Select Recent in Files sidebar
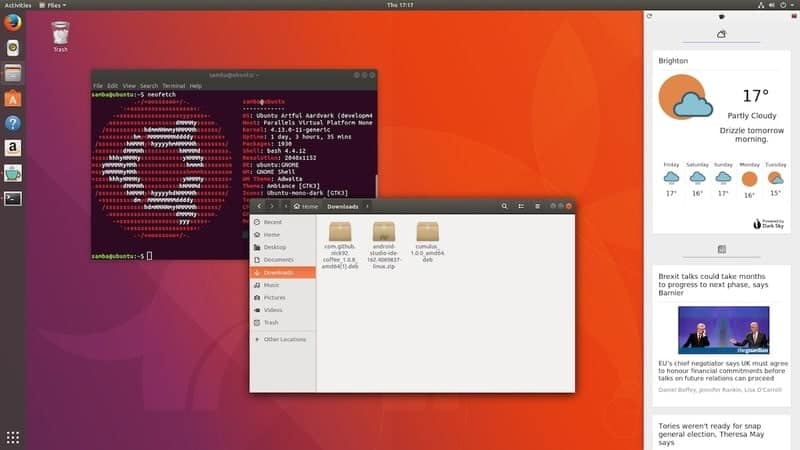This screenshot has width=800, height=450. [x=283, y=222]
